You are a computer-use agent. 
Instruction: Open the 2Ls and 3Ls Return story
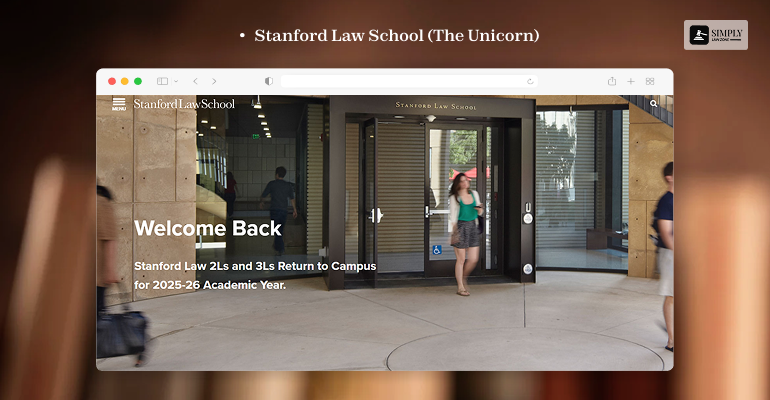(255, 275)
